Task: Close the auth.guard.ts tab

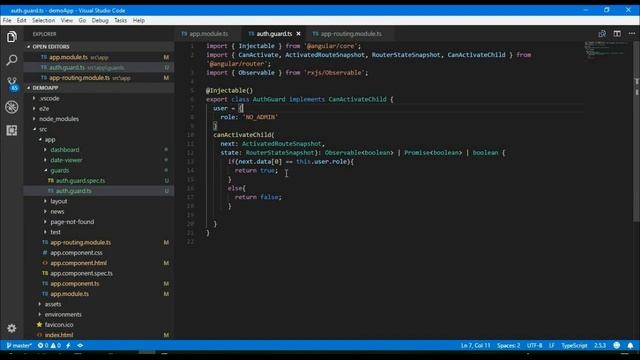Action: click(x=298, y=34)
